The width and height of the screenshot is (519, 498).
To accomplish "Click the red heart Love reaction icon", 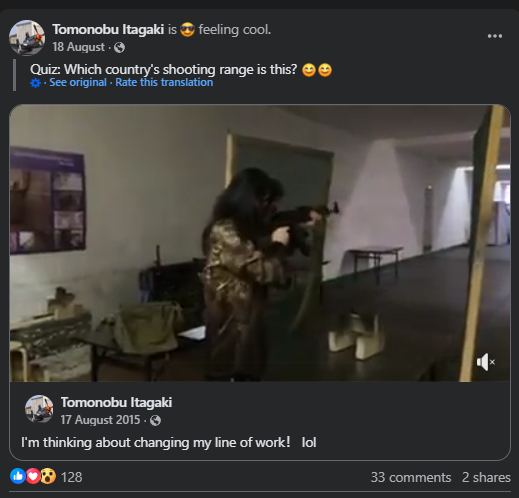I will [x=33, y=476].
